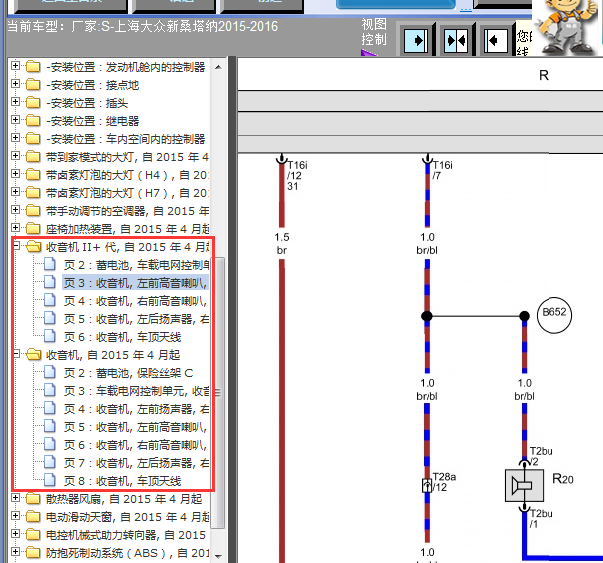Viewport: 603px width, 563px height.
Task: Open 页 3：车载电网控制单元 page
Action: [x=136, y=391]
